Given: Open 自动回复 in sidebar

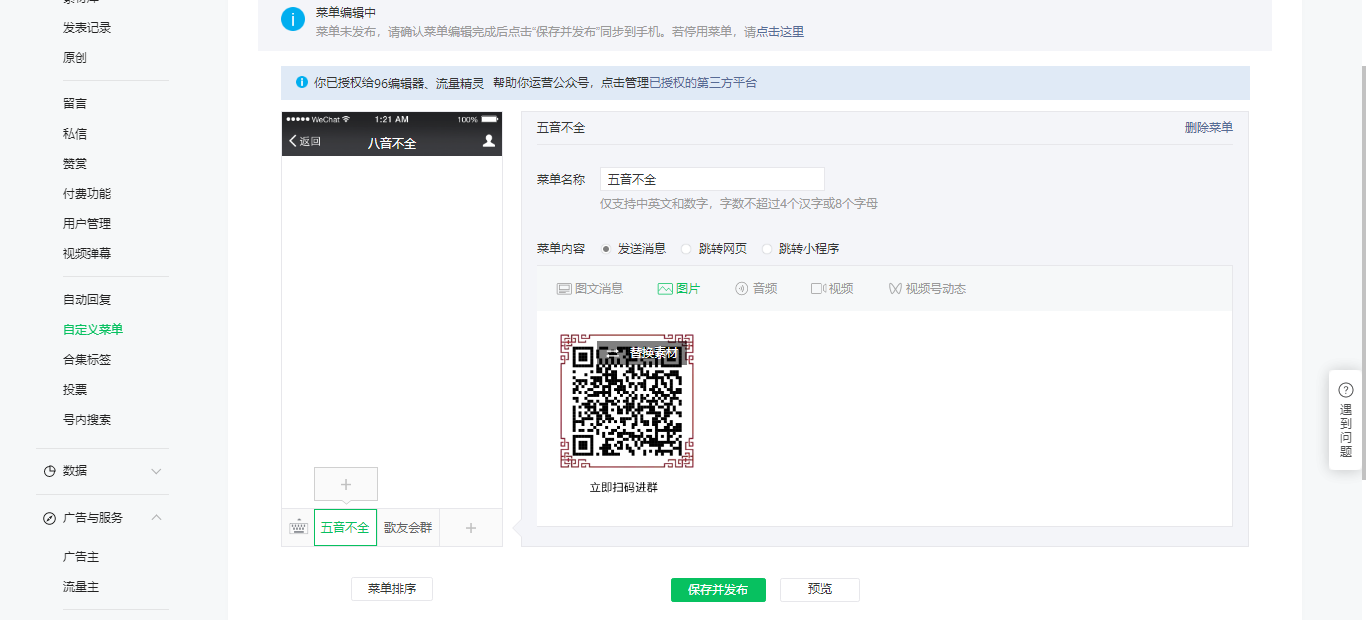Looking at the screenshot, I should click(x=87, y=300).
